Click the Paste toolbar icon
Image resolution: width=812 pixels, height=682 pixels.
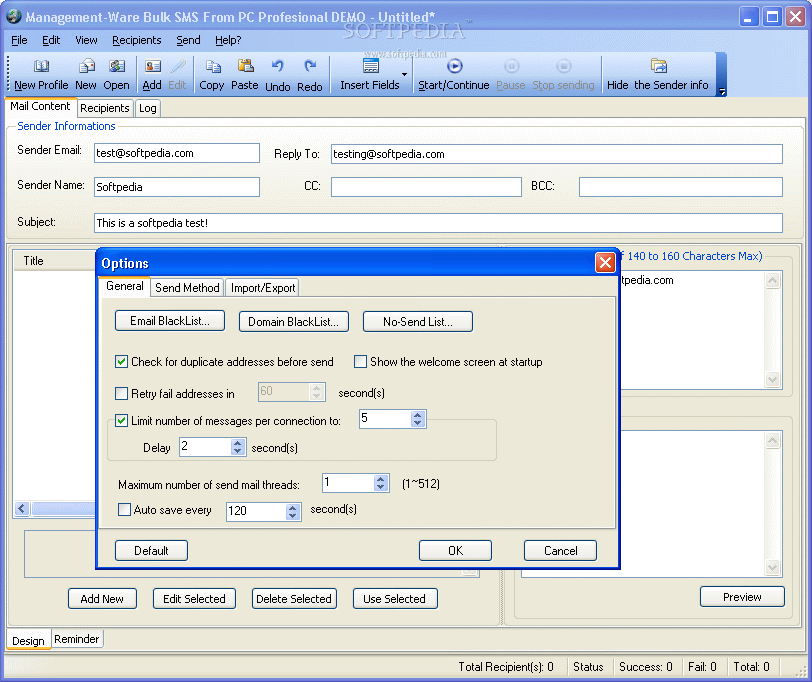point(245,66)
